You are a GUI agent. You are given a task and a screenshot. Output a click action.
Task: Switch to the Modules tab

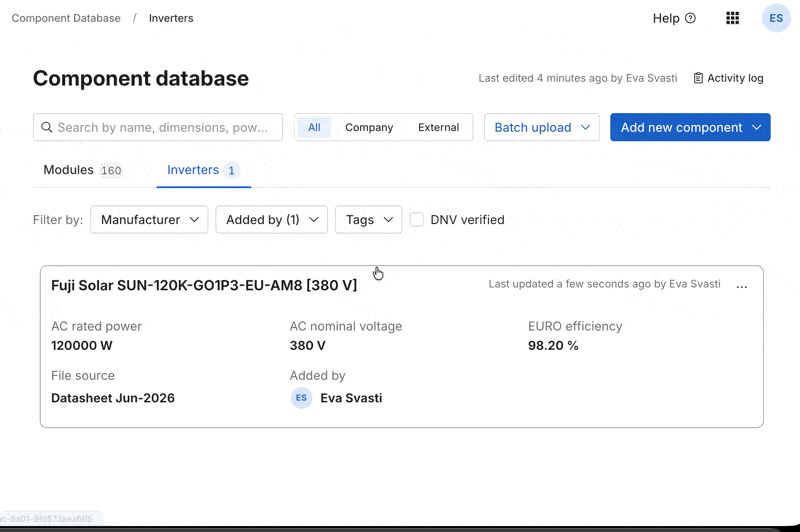point(83,170)
